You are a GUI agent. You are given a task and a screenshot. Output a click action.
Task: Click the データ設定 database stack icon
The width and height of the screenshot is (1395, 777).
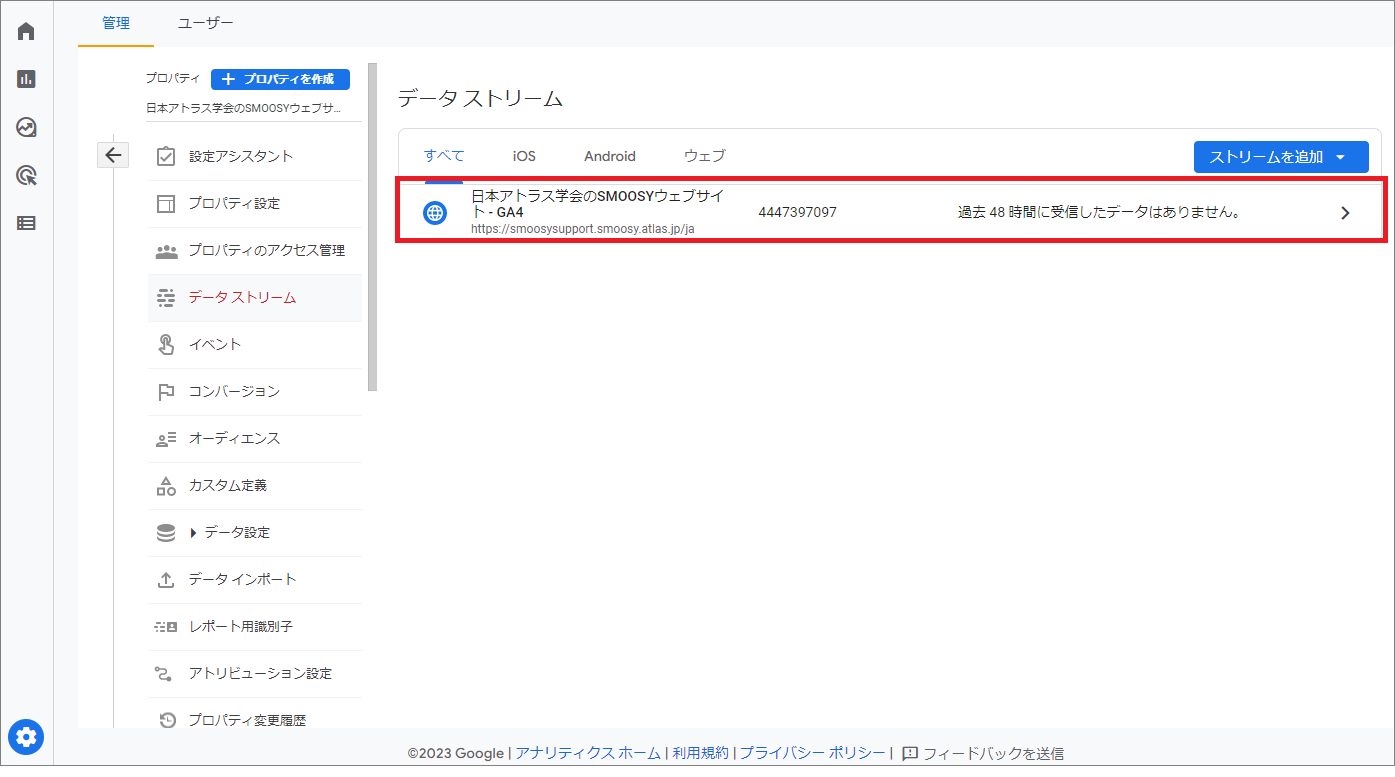(166, 533)
